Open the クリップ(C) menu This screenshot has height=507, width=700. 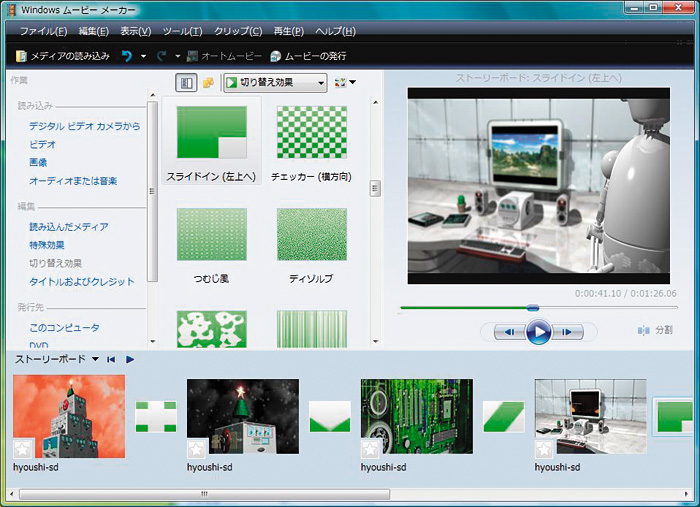[x=240, y=31]
